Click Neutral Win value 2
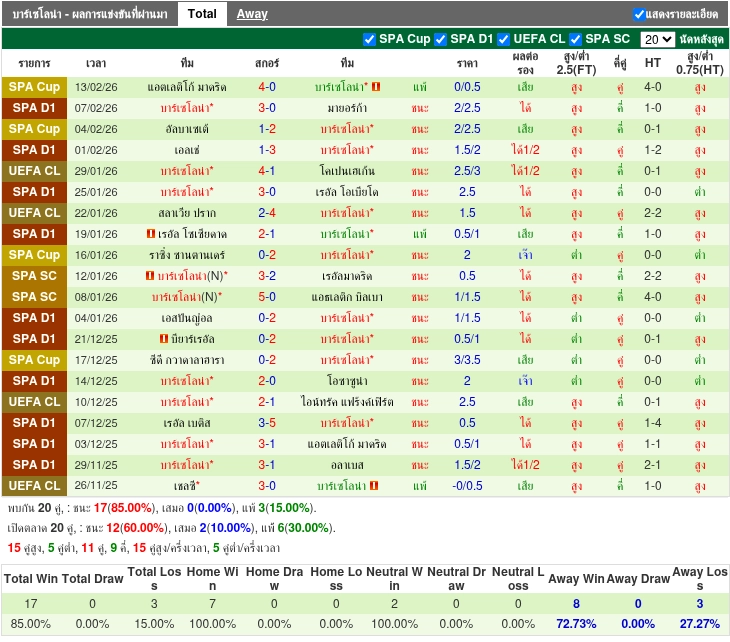730x642 pixels. [394, 604]
